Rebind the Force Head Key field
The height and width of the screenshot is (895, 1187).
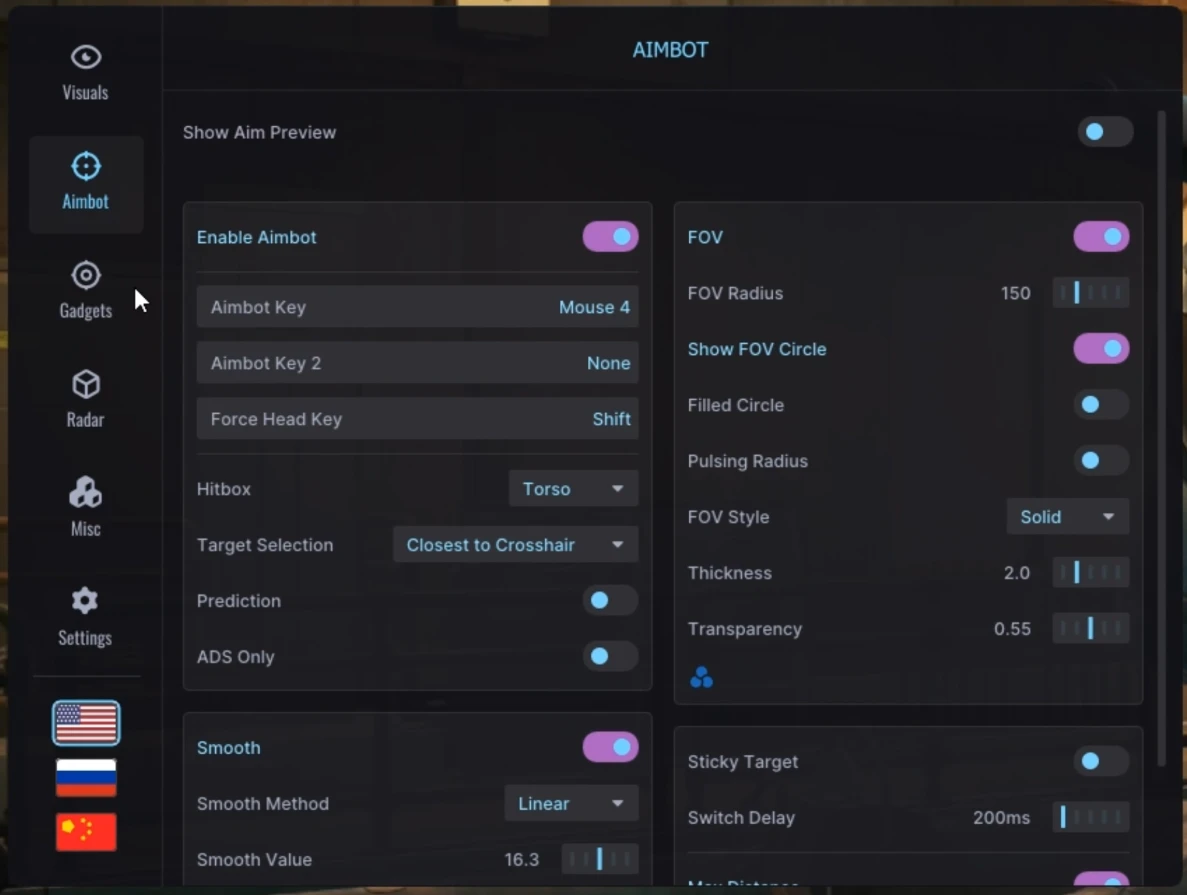[x=417, y=419]
